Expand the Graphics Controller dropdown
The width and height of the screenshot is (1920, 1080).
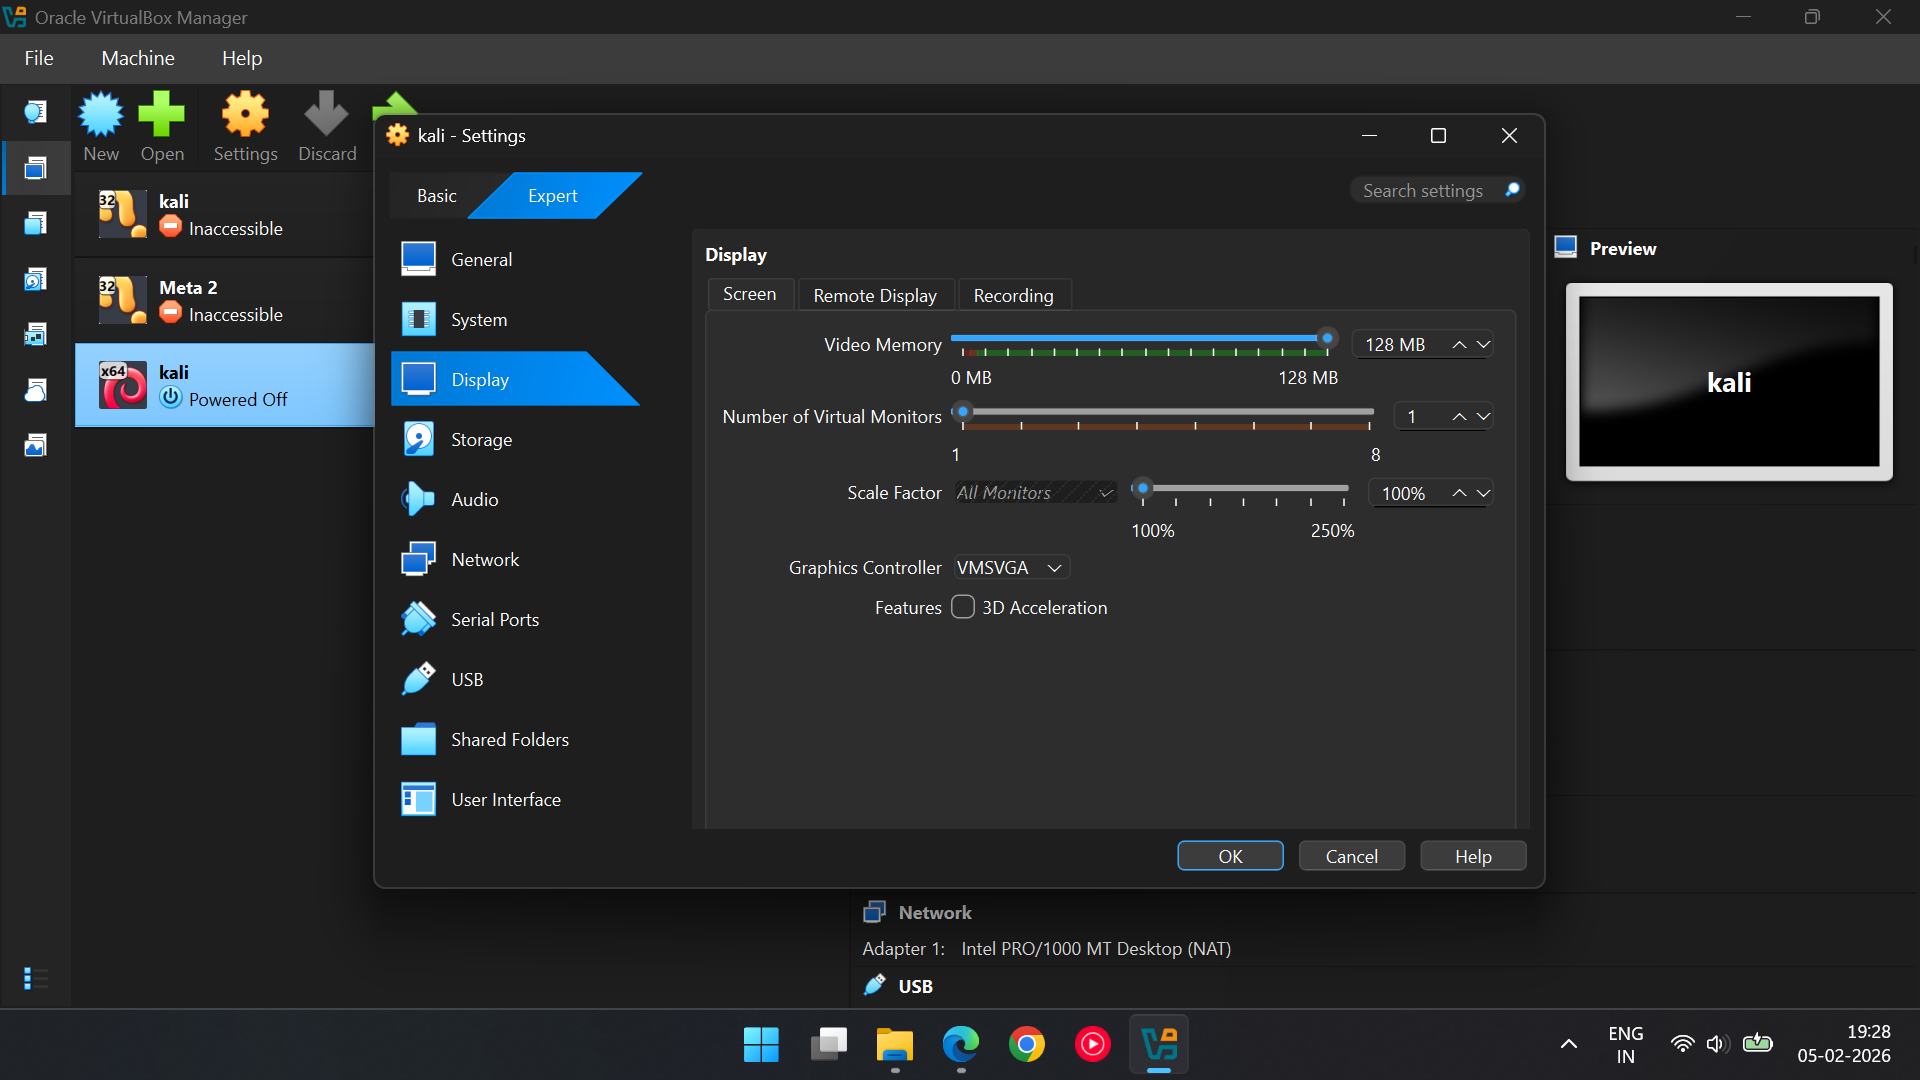click(1011, 568)
